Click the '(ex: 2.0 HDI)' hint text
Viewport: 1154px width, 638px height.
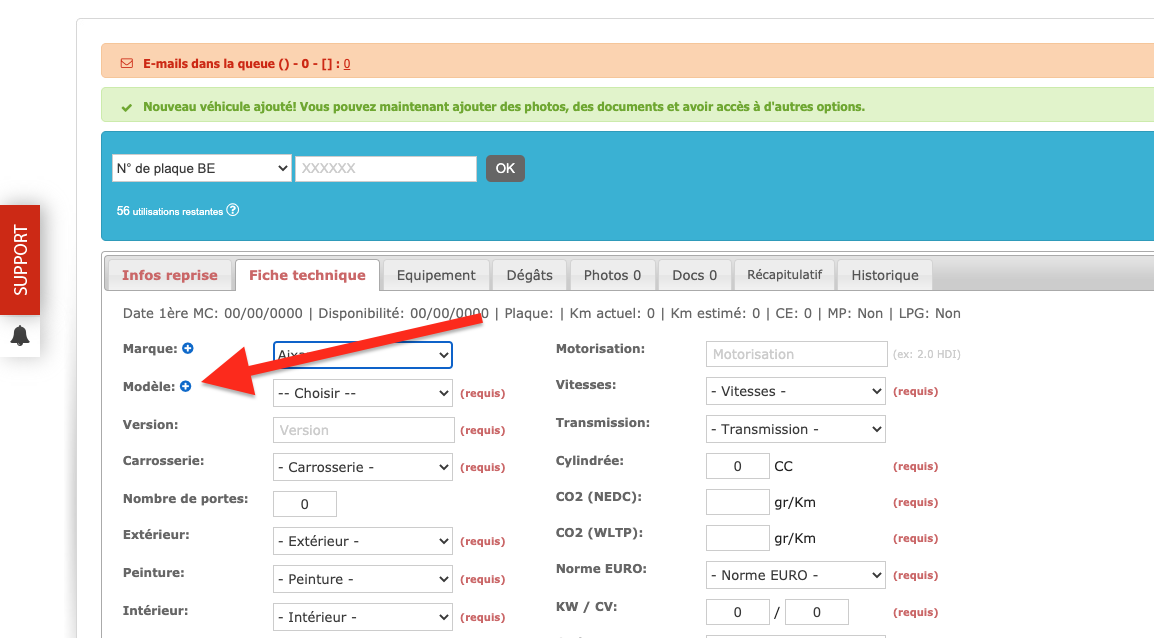tap(927, 354)
